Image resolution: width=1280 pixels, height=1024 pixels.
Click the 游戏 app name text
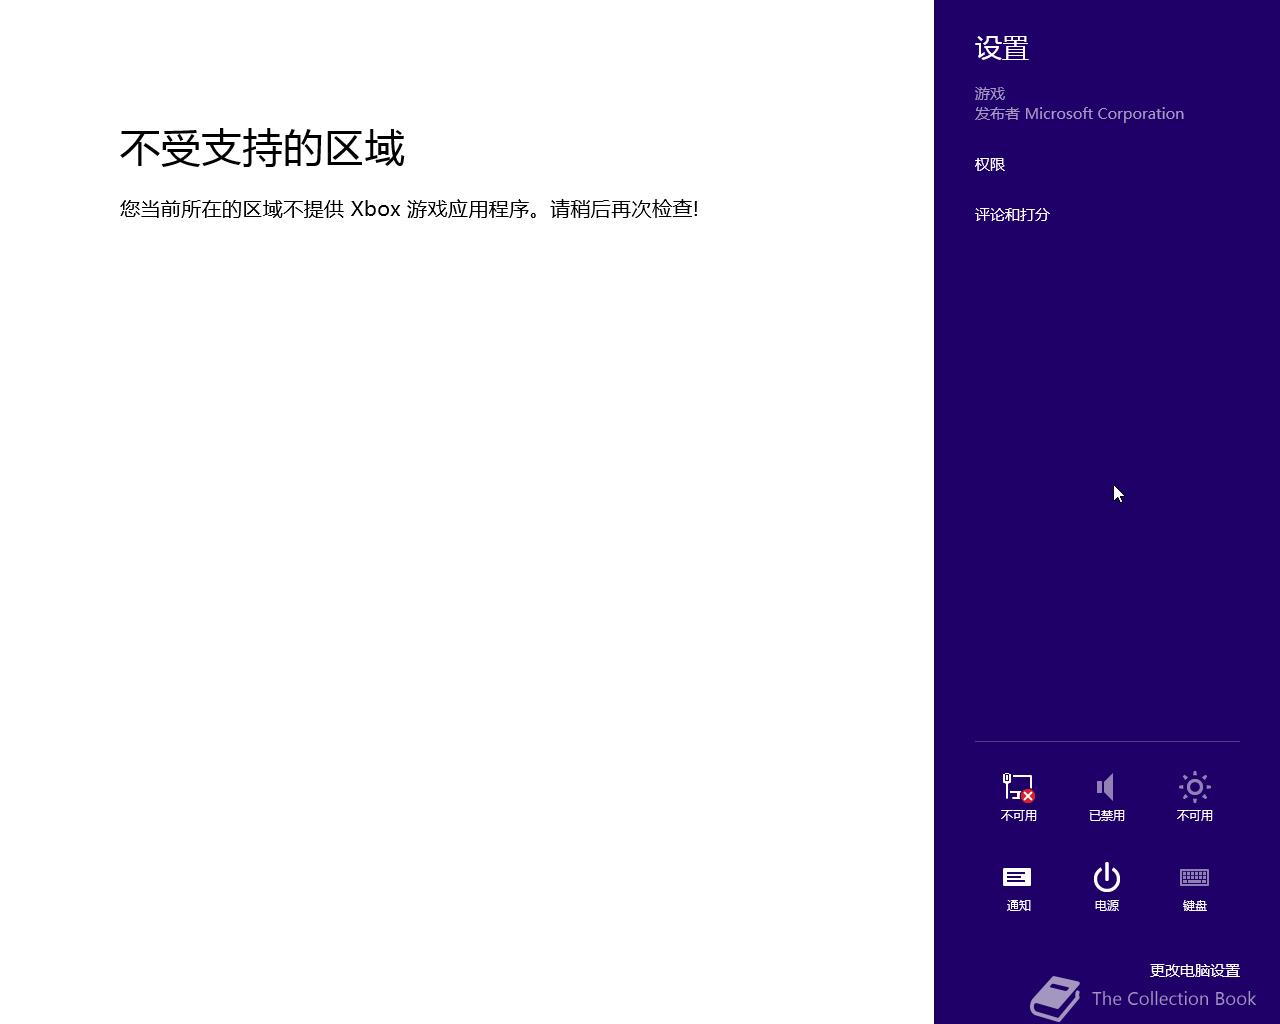point(990,93)
